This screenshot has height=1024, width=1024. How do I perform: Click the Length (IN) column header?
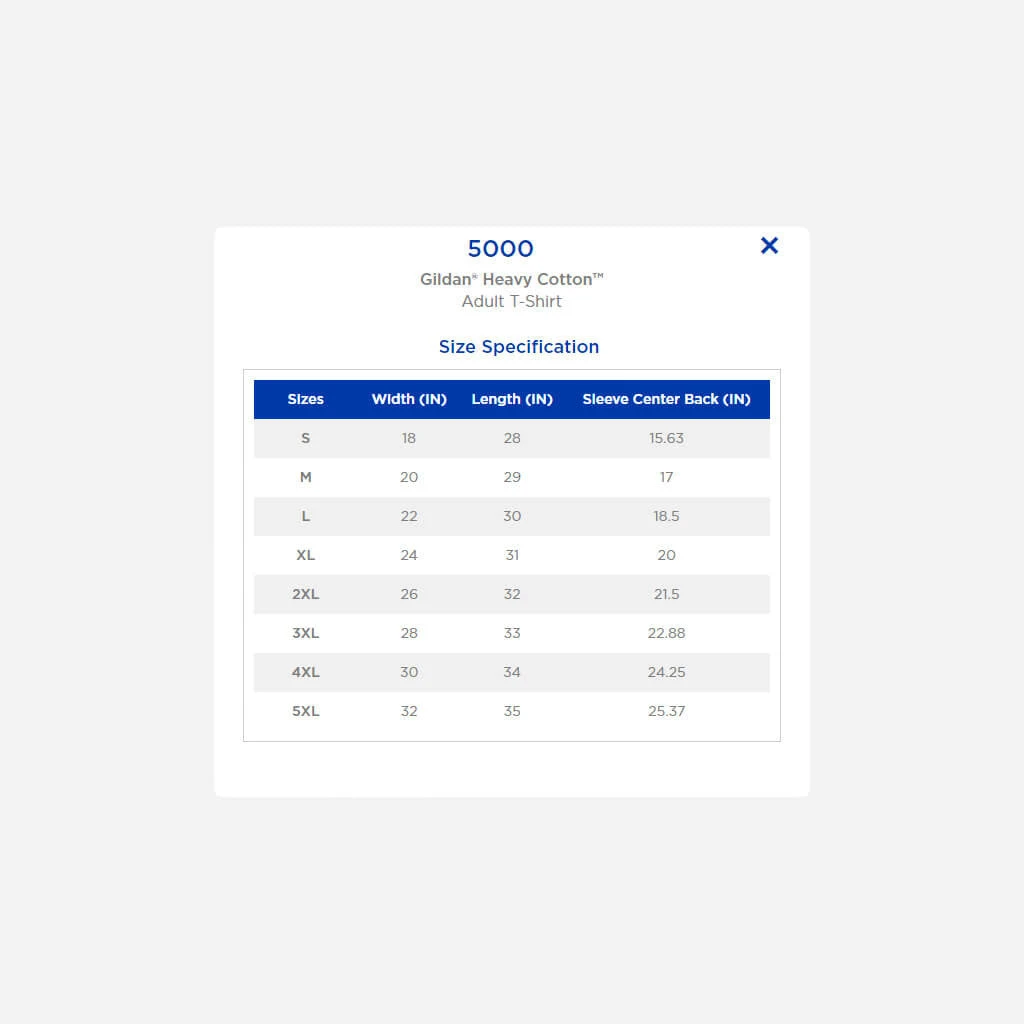pyautogui.click(x=512, y=399)
